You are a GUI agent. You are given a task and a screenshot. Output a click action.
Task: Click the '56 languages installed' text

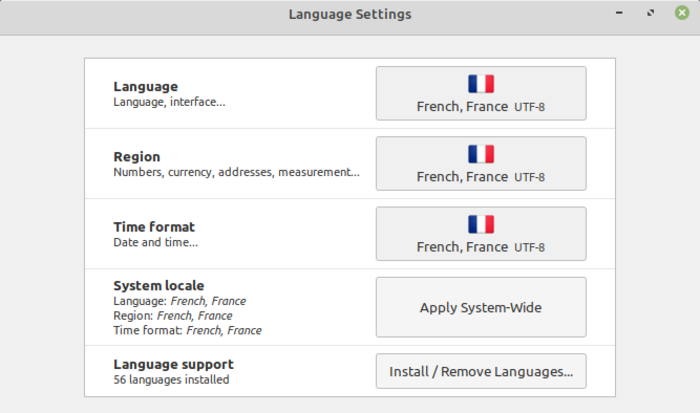click(171, 379)
